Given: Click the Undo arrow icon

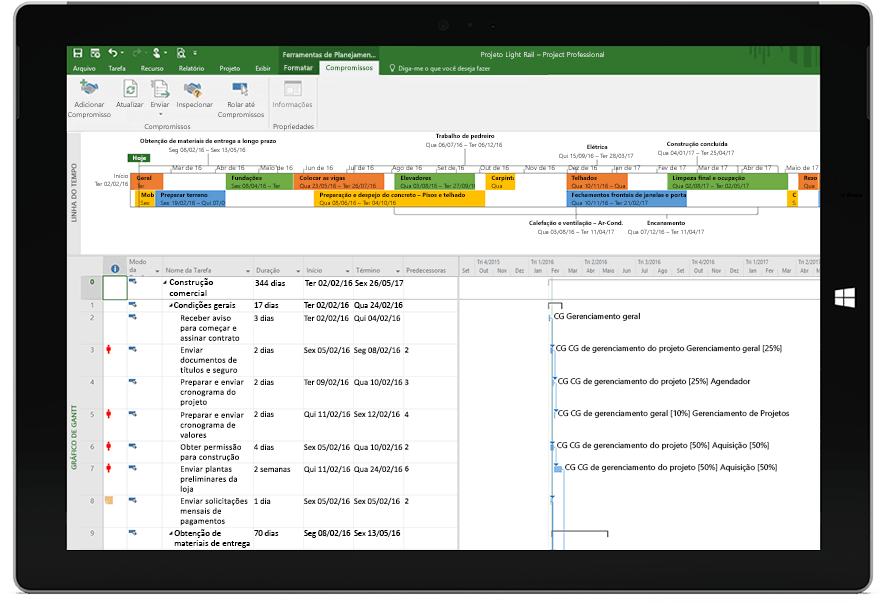Looking at the screenshot, I should (x=111, y=52).
